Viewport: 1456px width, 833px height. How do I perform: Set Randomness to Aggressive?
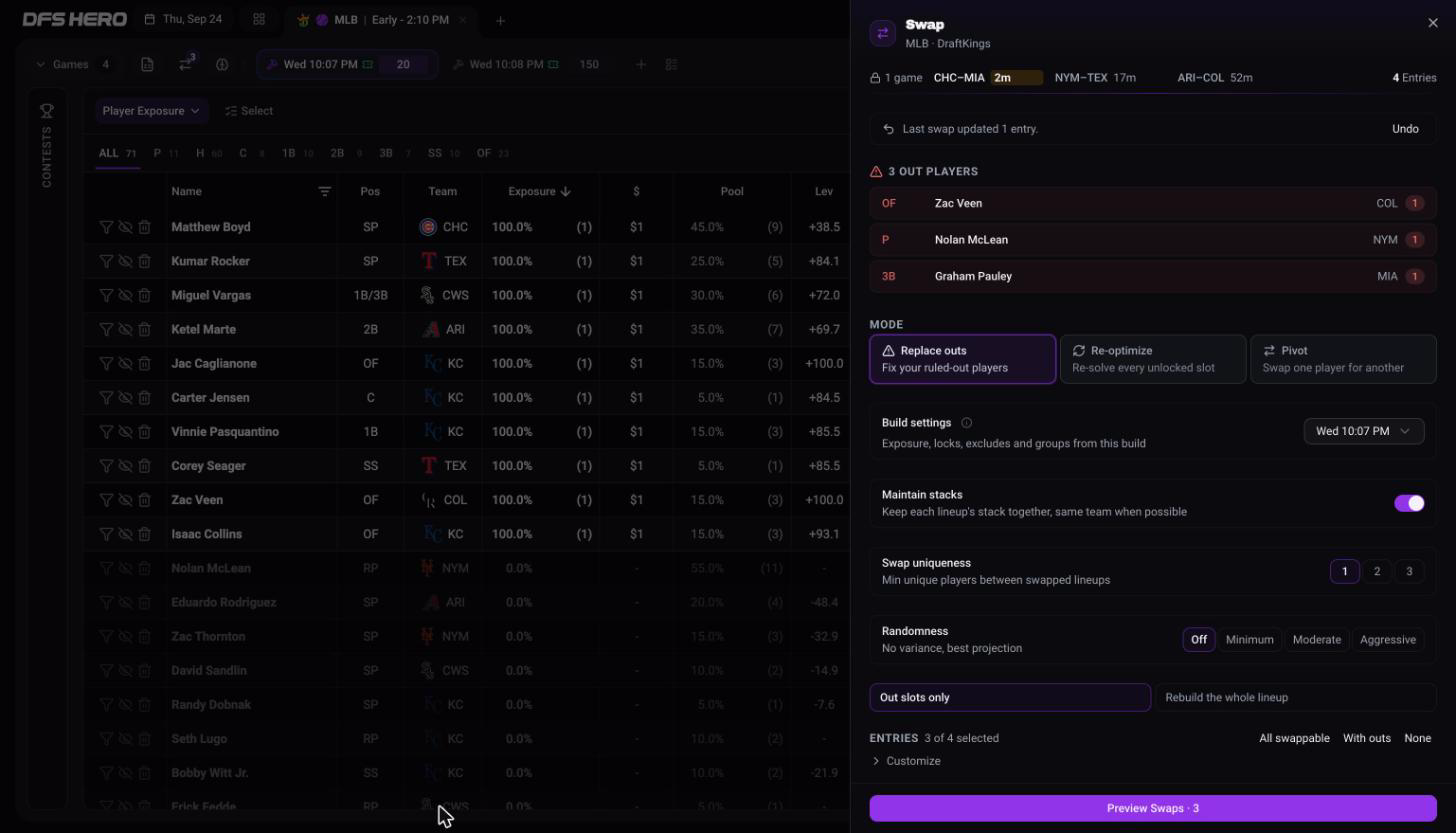1387,639
